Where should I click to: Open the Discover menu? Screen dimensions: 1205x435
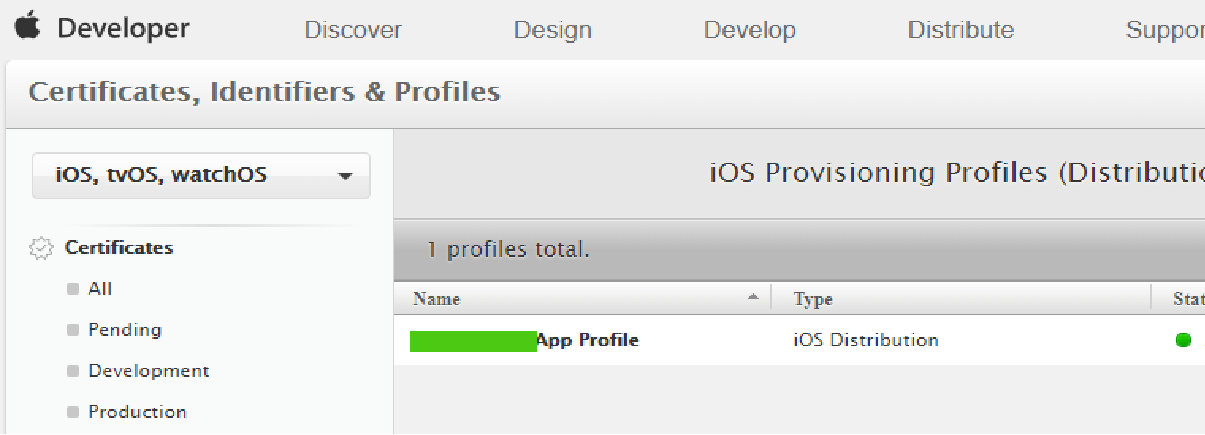pos(353,30)
